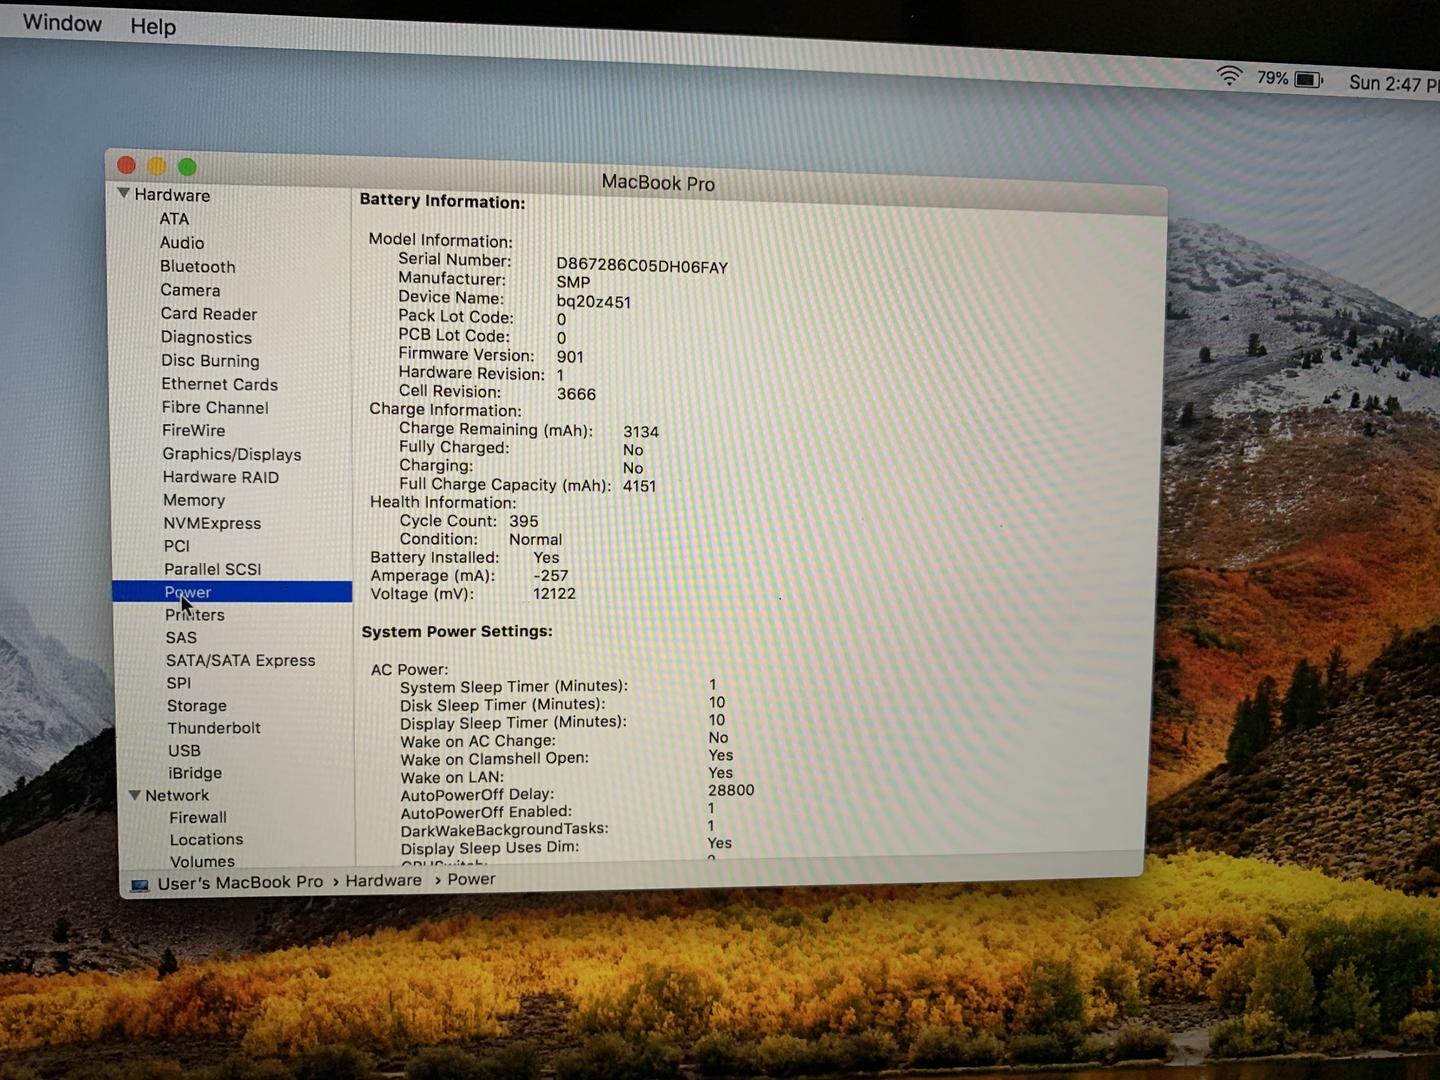Select SATA/SATA Express in the sidebar
The image size is (1440, 1080).
coord(241,661)
